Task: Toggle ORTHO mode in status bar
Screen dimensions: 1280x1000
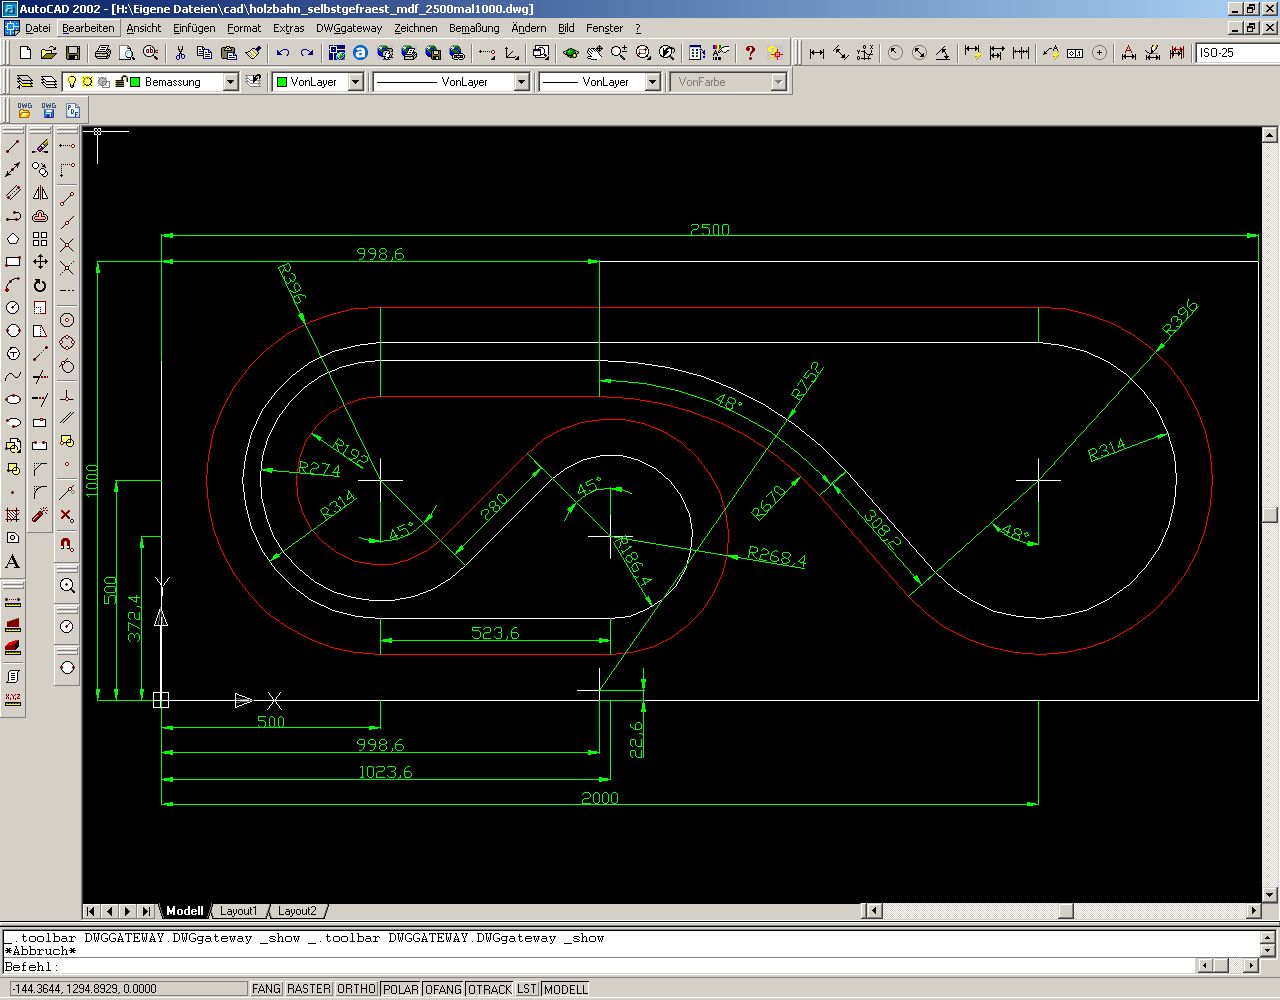Action: pyautogui.click(x=356, y=989)
